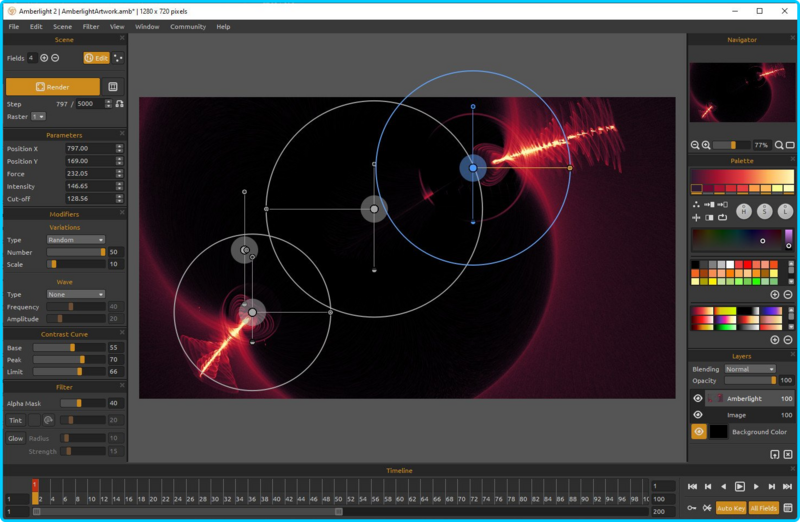Click the tint reset icon next to Tint
The width and height of the screenshot is (800, 522).
pos(48,420)
